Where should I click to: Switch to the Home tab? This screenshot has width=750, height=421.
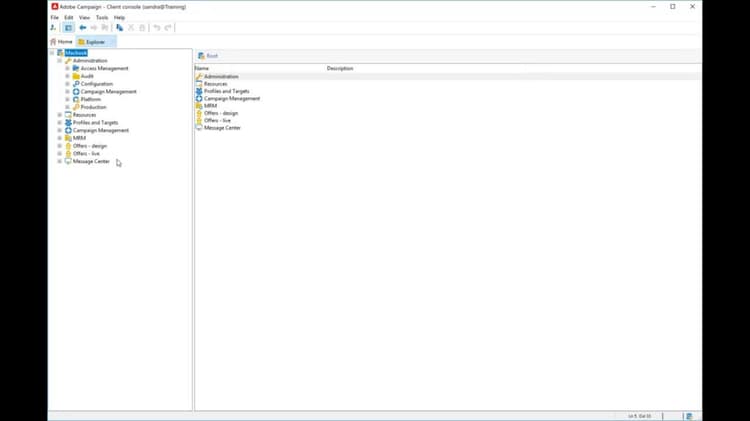62,42
